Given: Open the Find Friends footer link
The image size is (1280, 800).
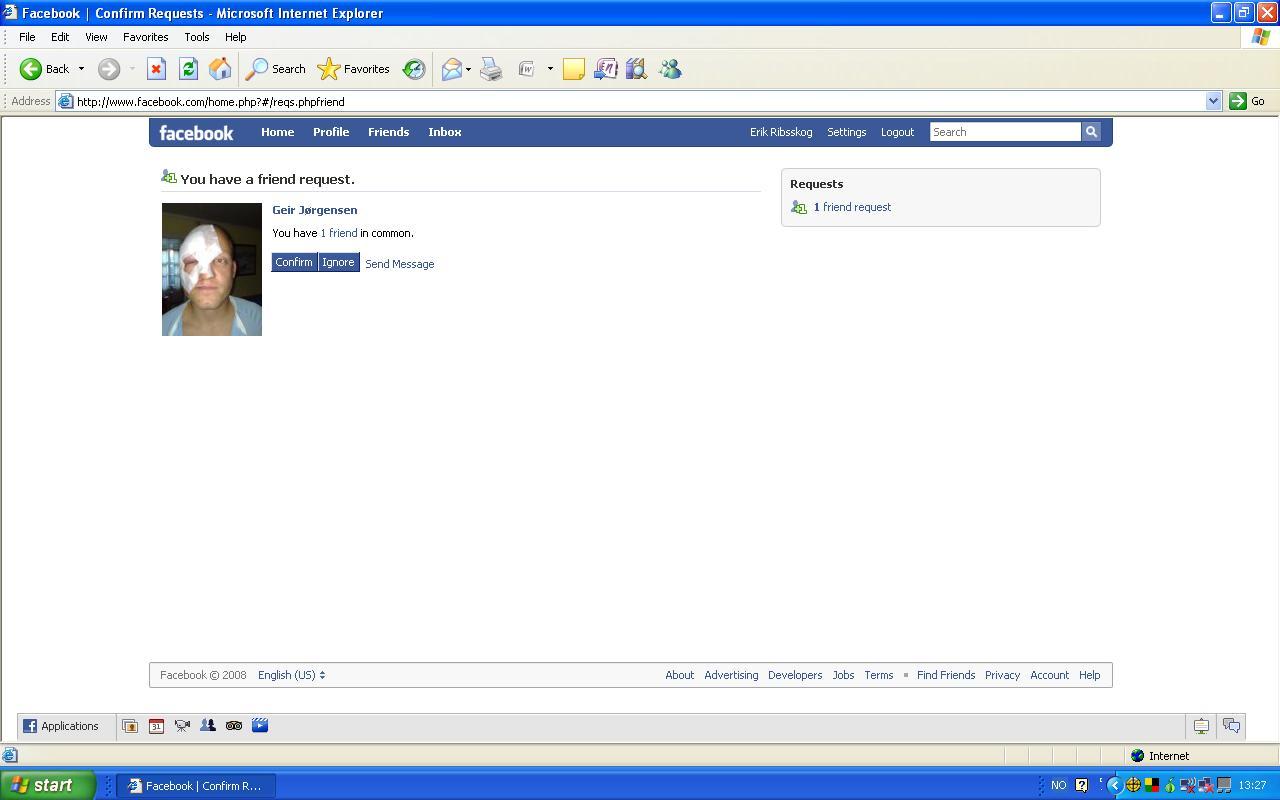Looking at the screenshot, I should (945, 675).
